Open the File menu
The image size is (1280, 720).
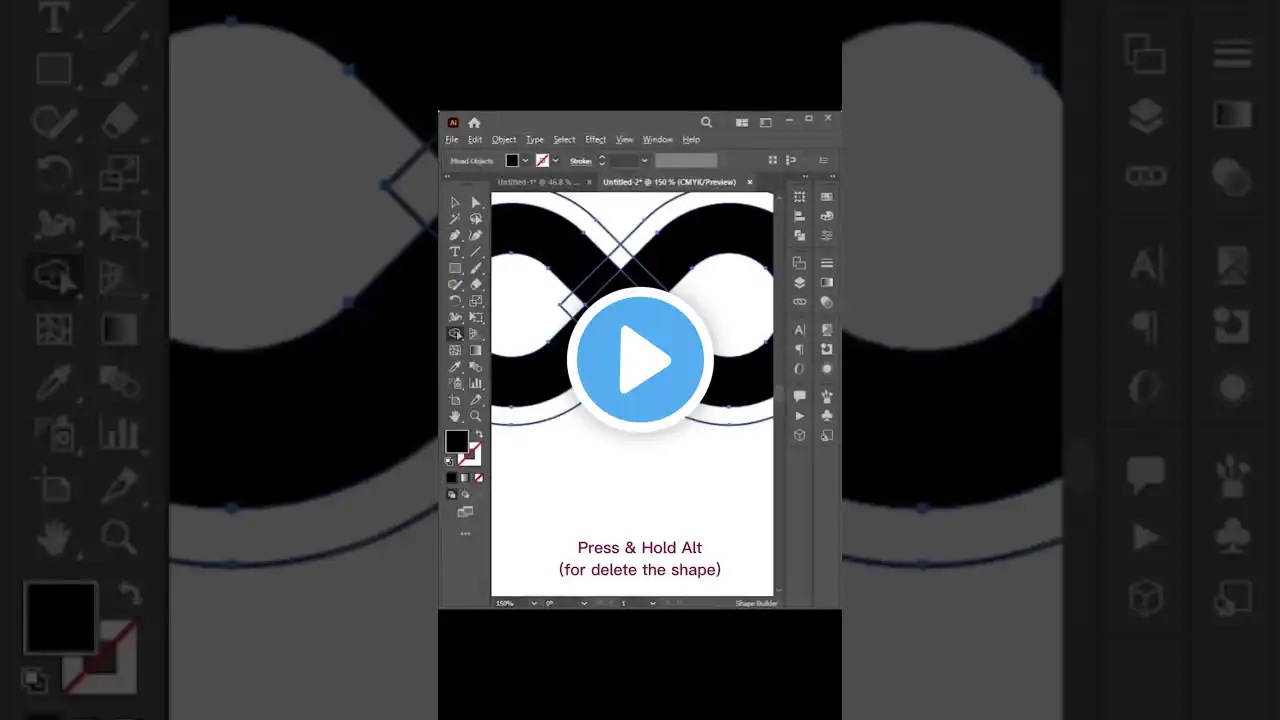click(452, 140)
